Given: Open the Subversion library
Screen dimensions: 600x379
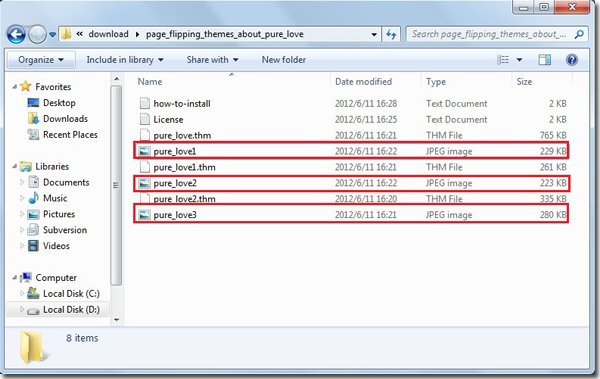Looking at the screenshot, I should 65,230.
